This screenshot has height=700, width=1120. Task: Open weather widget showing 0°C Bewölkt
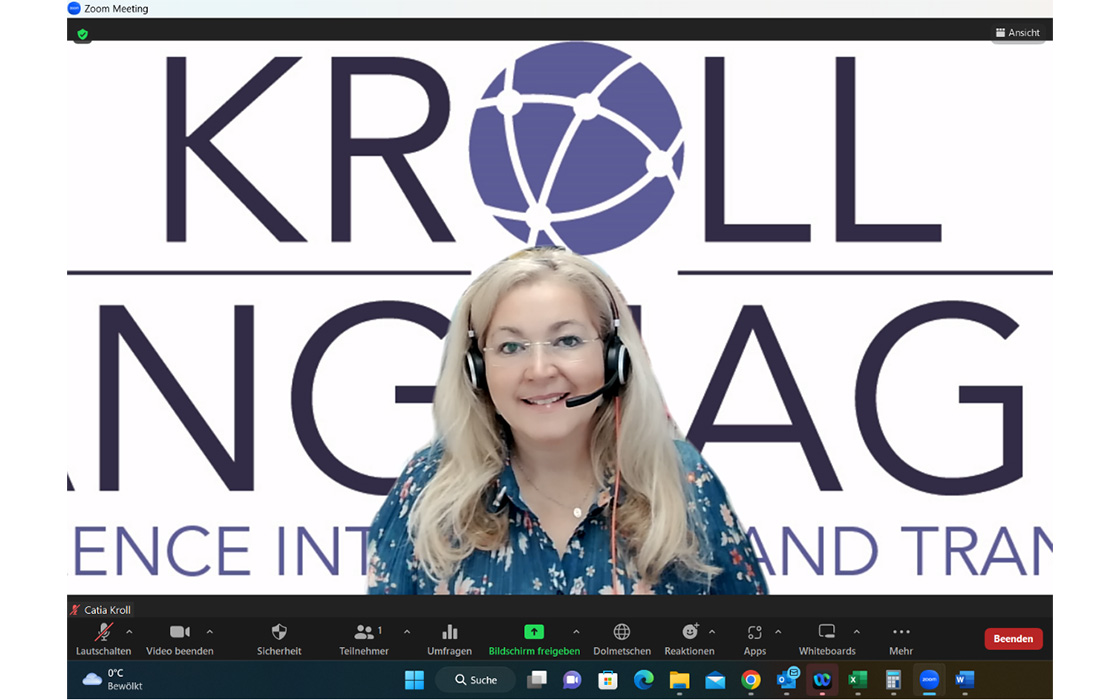(113, 679)
